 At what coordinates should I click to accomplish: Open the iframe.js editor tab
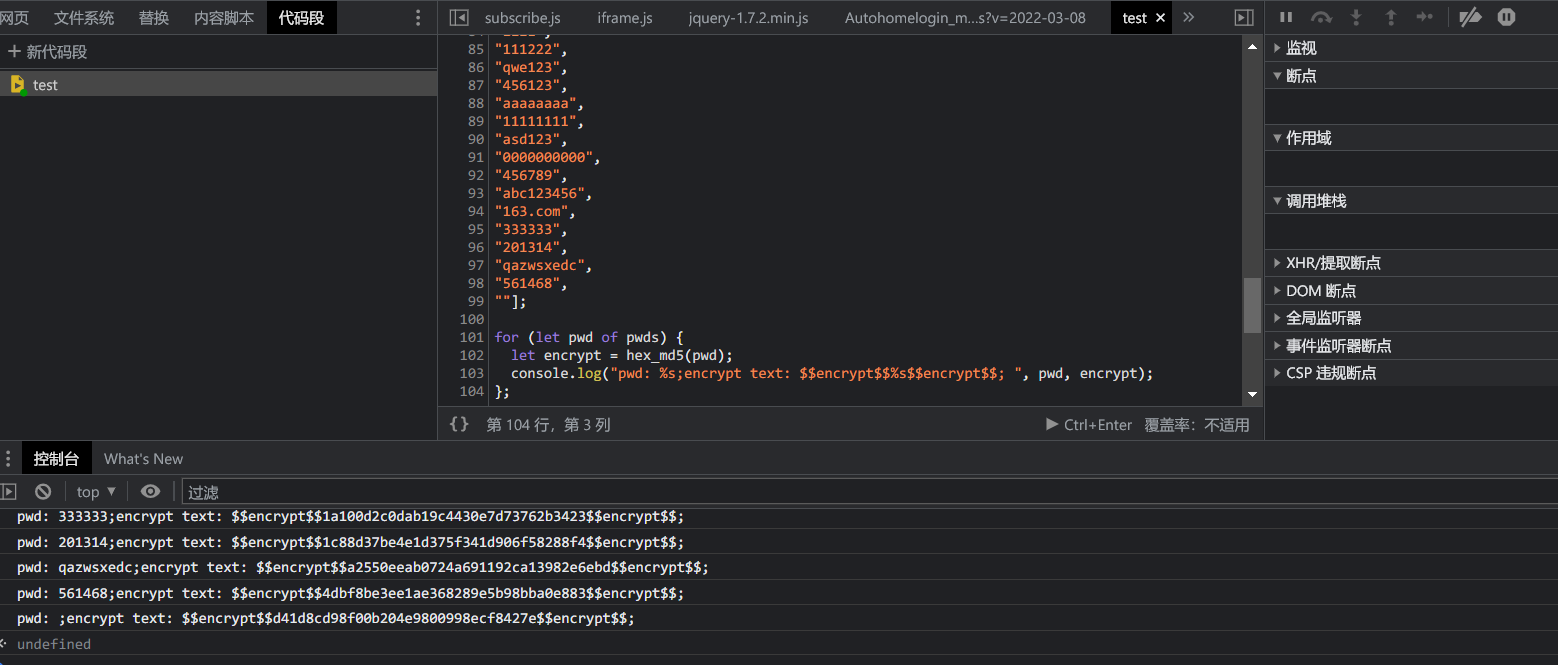coord(625,18)
